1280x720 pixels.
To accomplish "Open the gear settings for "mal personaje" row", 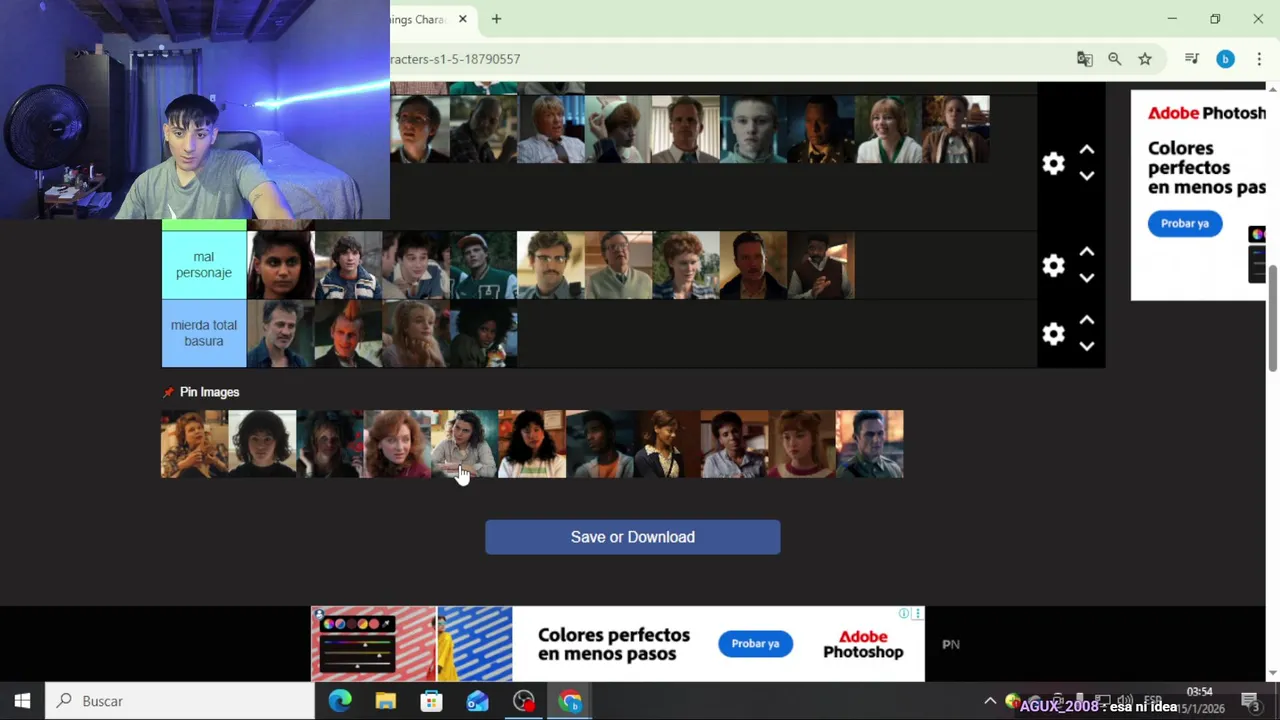I will (1053, 265).
